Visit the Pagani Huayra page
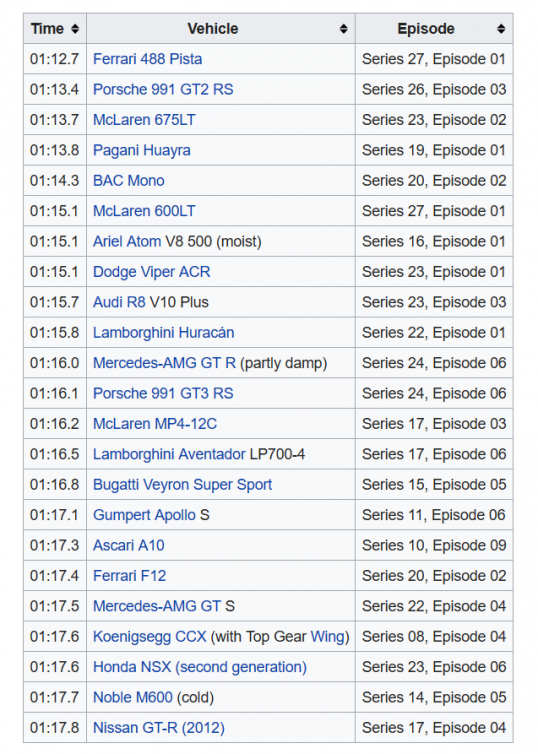This screenshot has height=754, width=538. click(142, 151)
